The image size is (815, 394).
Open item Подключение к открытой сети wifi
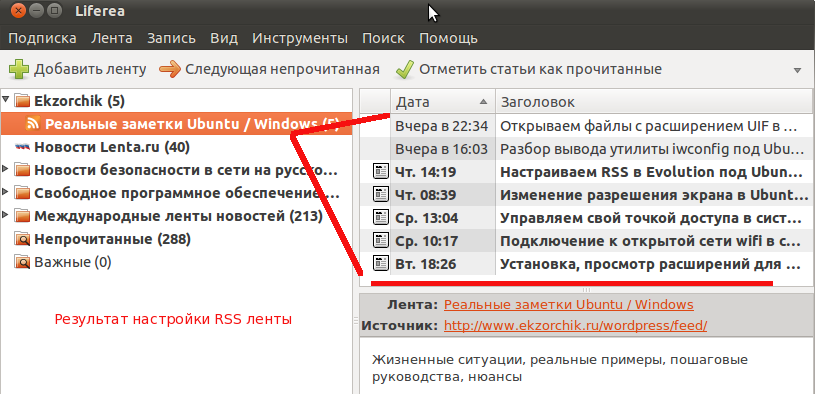click(x=654, y=240)
